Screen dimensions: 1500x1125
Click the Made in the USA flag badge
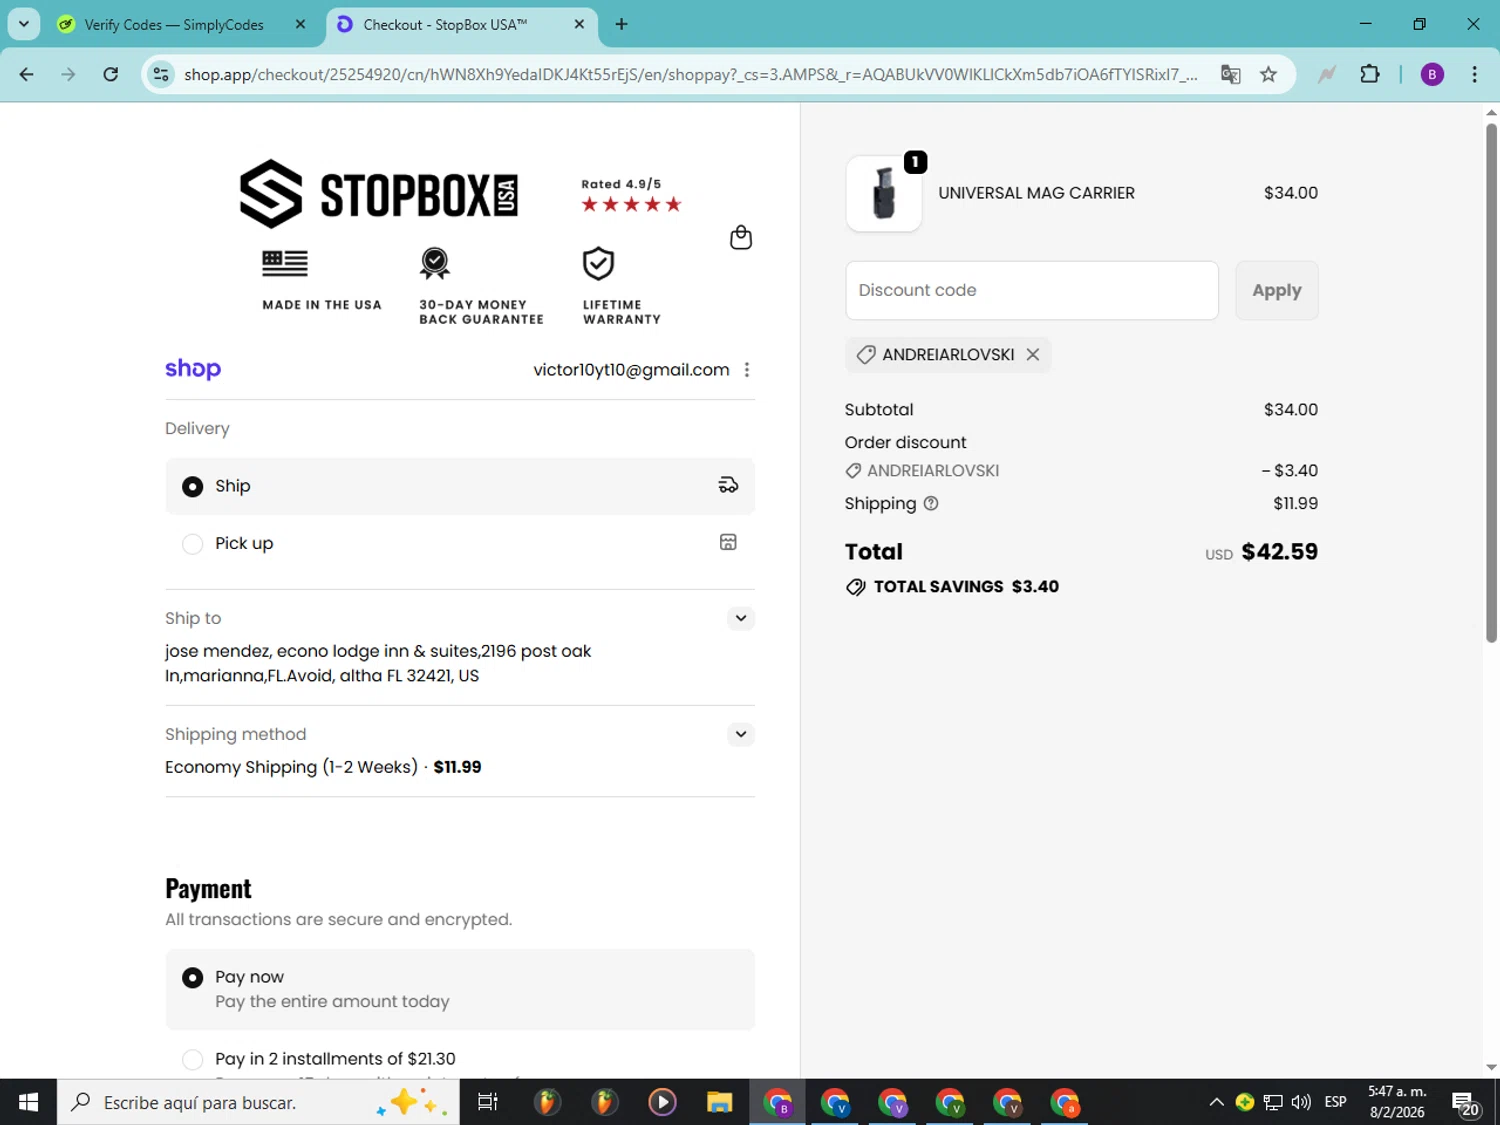point(322,280)
